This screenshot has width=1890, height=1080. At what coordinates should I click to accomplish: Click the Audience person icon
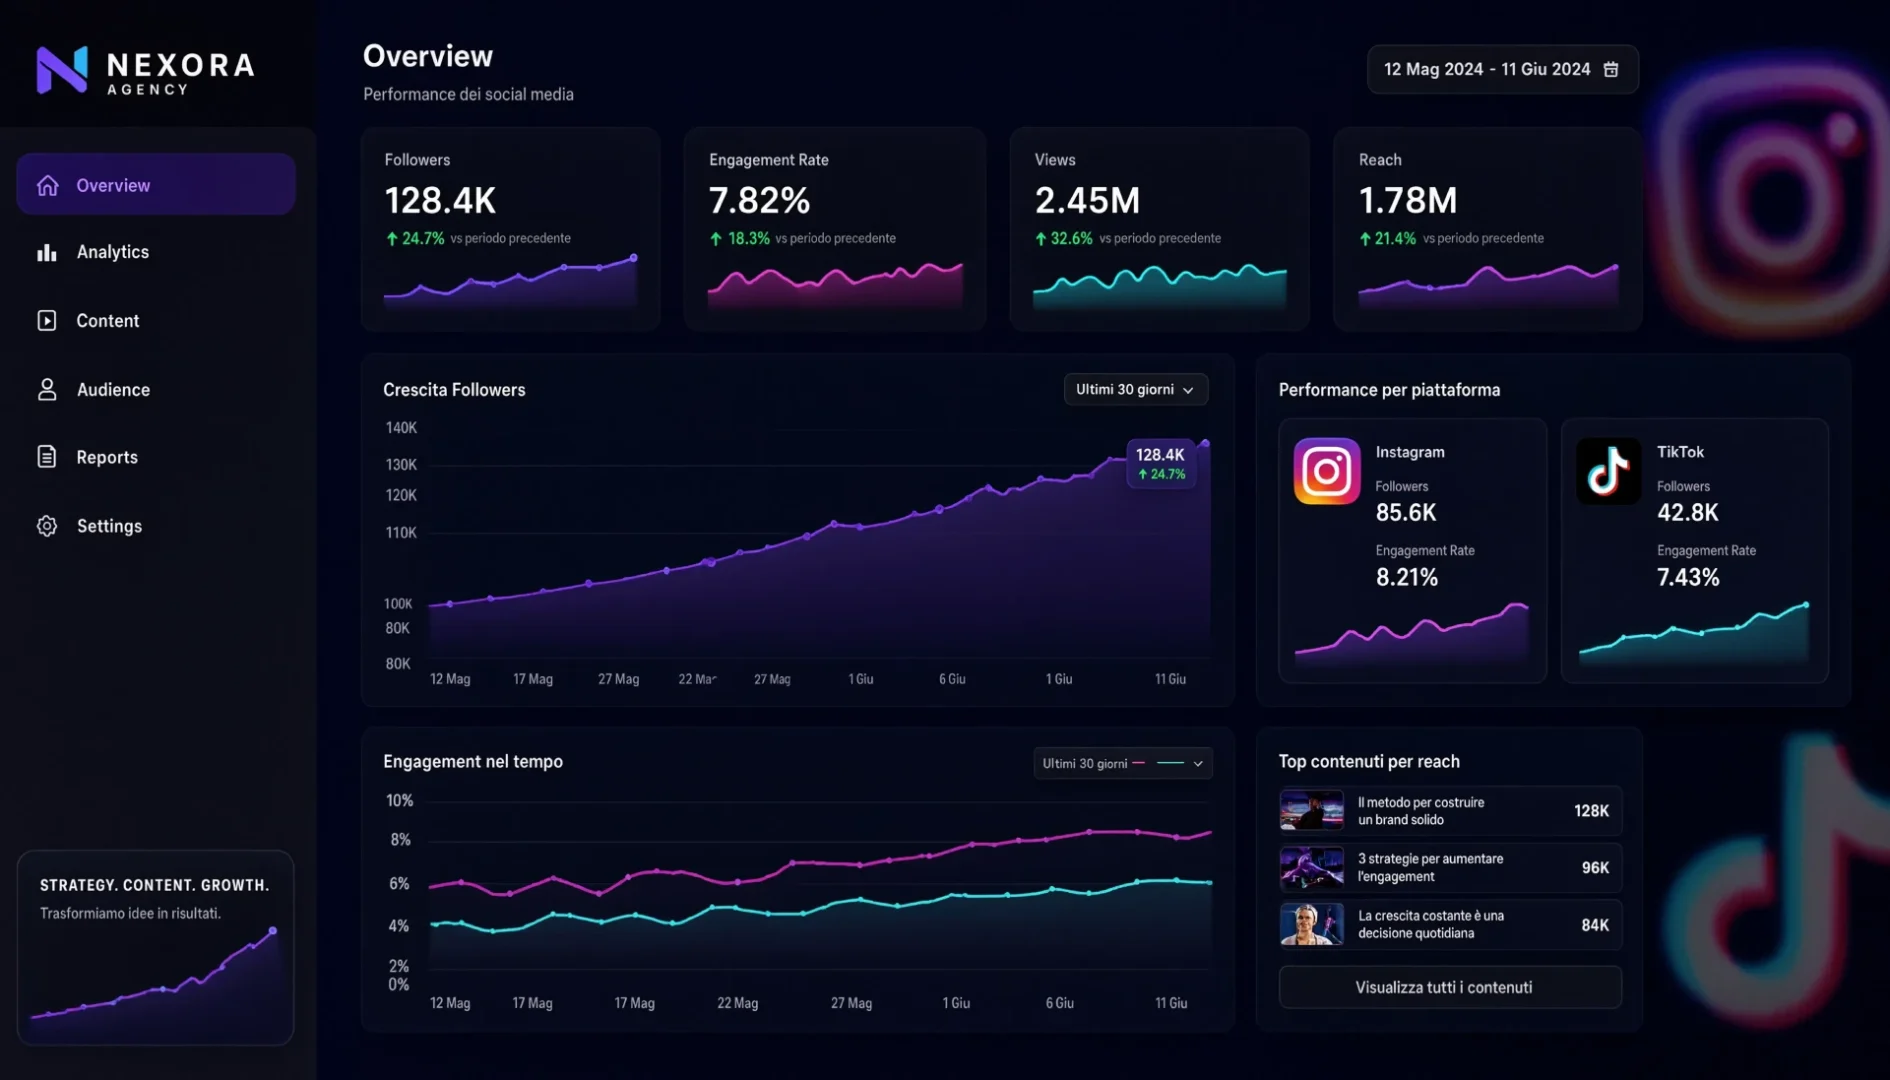point(47,389)
